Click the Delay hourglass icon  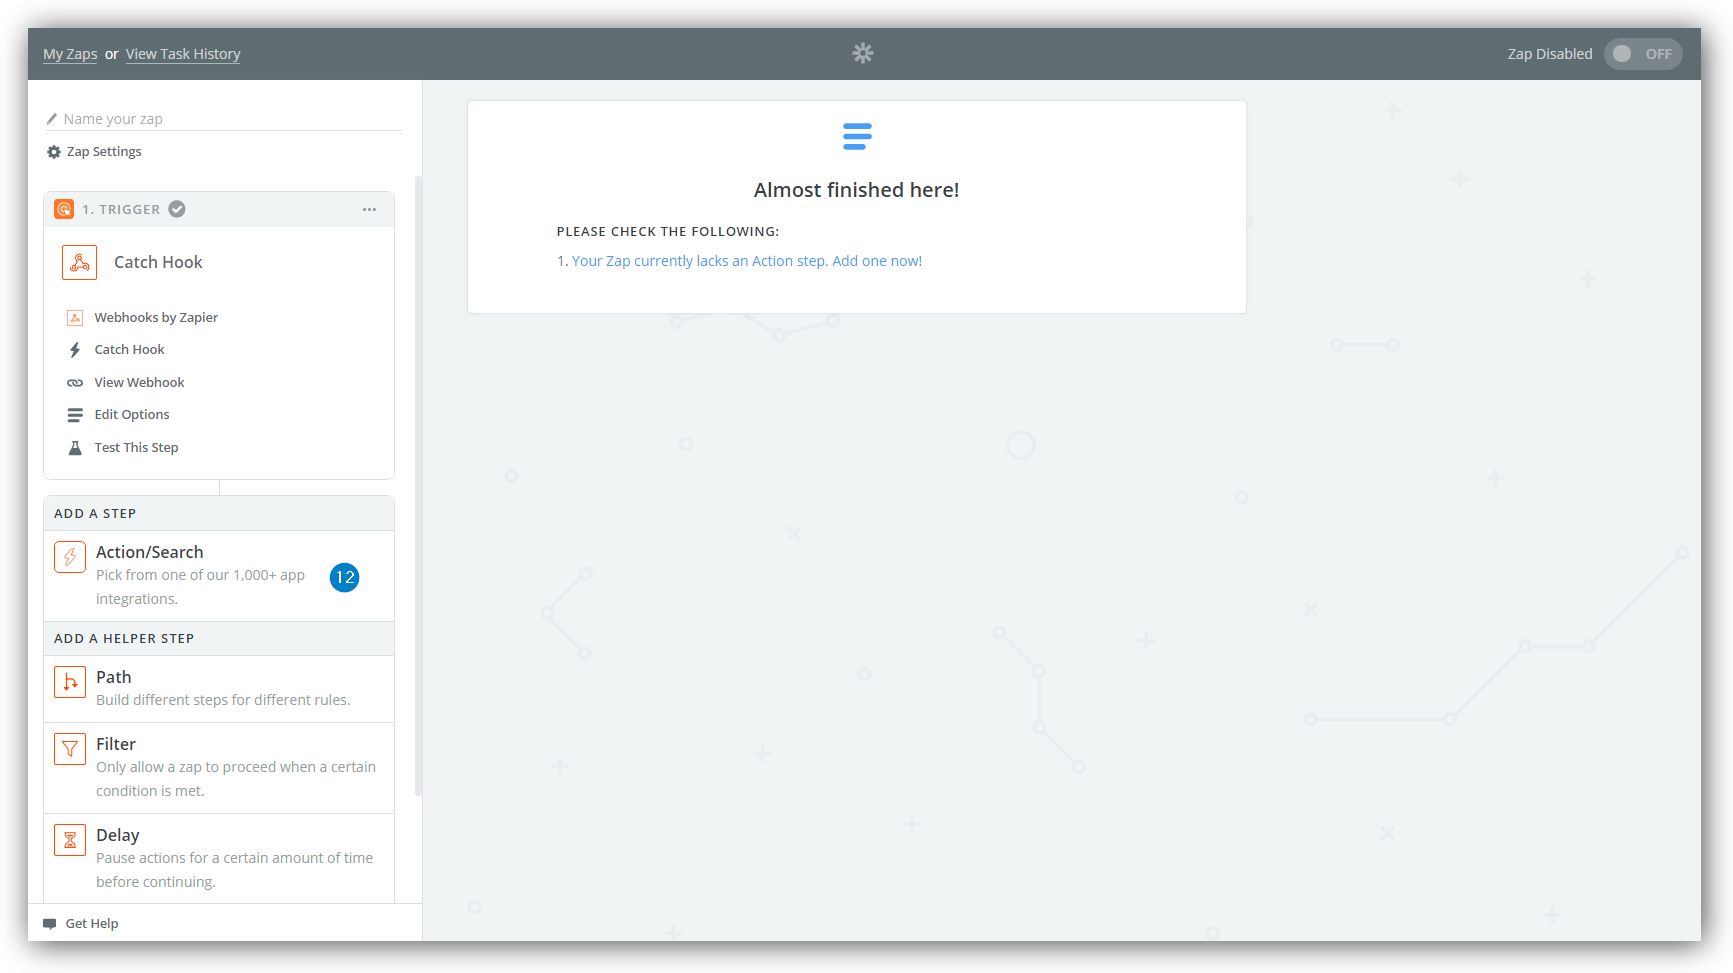pyautogui.click(x=70, y=840)
